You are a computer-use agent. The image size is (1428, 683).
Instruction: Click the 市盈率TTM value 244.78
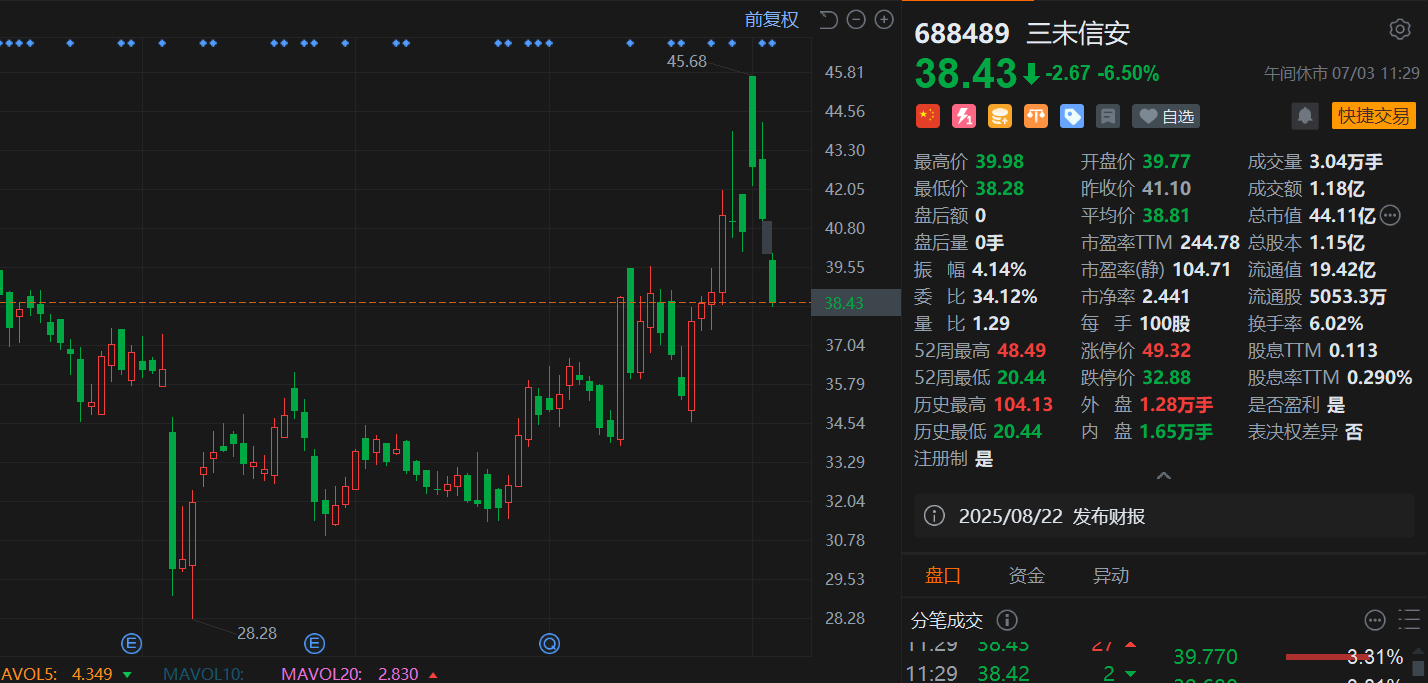[x=1210, y=242]
